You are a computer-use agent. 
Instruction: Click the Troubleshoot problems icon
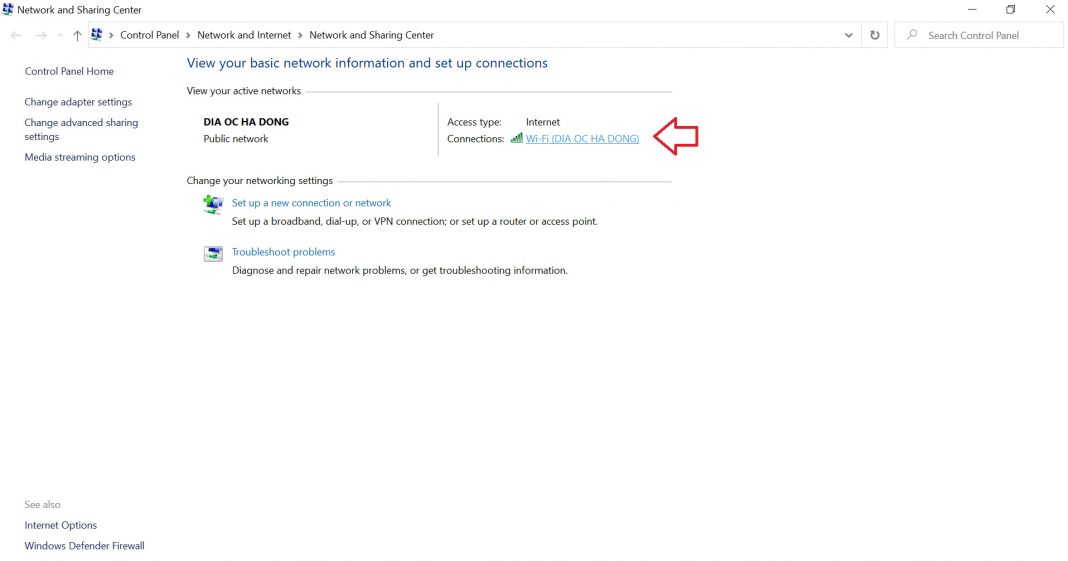tap(213, 254)
